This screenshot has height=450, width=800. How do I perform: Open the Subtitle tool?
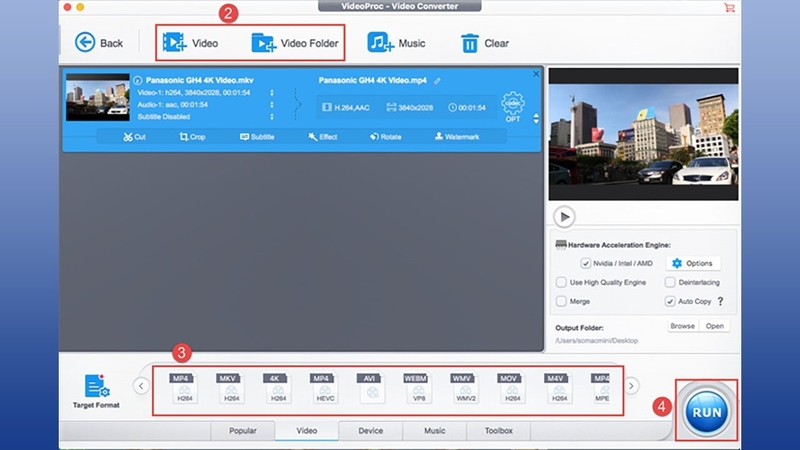[x=257, y=137]
